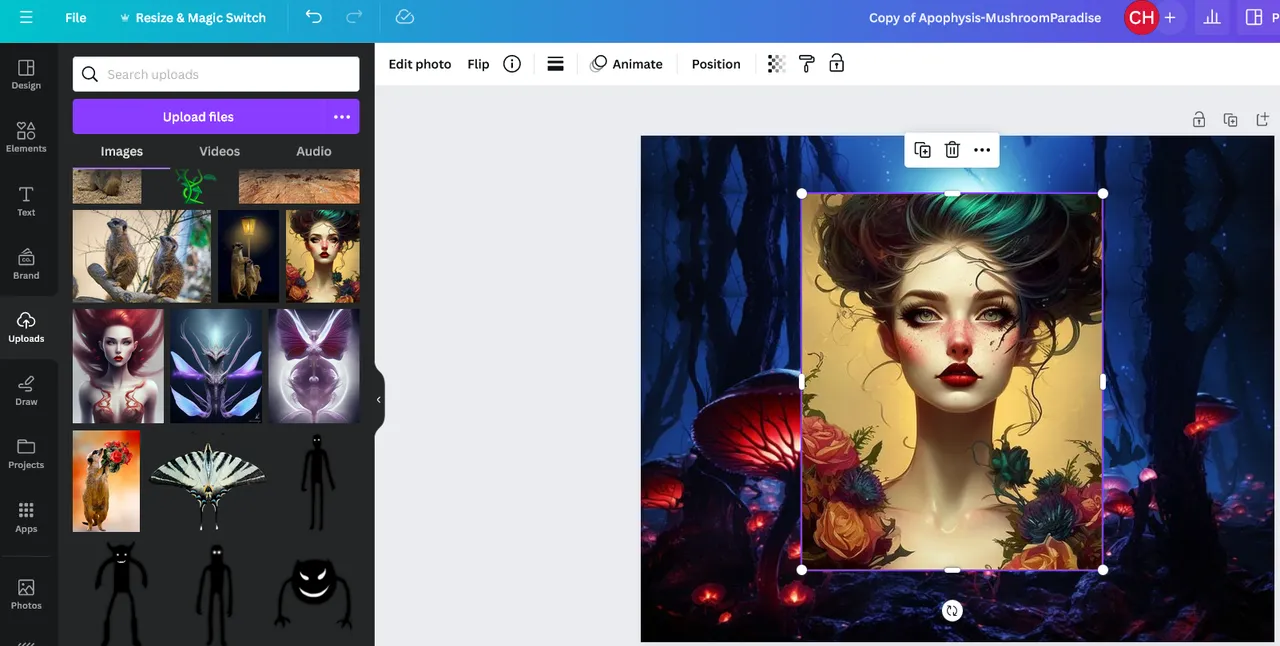Viewport: 1280px width, 646px height.
Task: Select the Uploads sidebar tab
Action: [26, 327]
